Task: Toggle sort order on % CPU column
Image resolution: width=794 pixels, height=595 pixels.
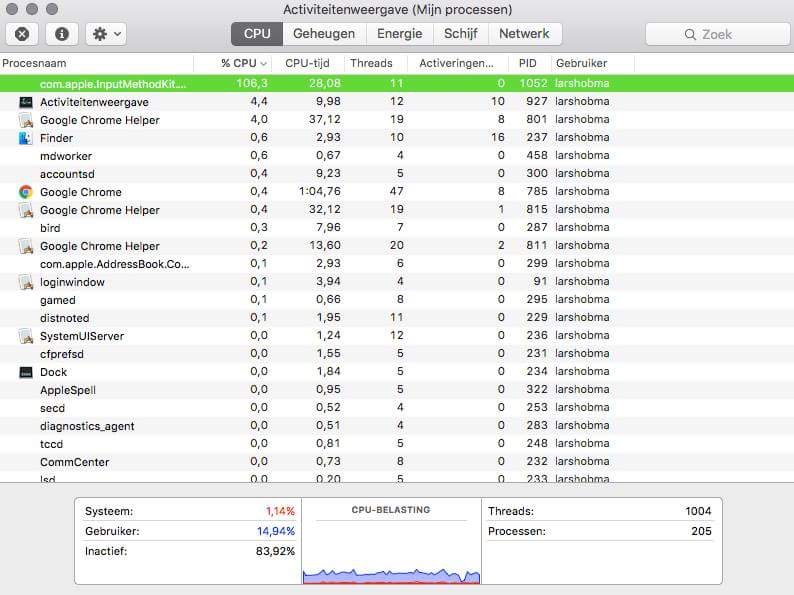Action: pos(233,63)
